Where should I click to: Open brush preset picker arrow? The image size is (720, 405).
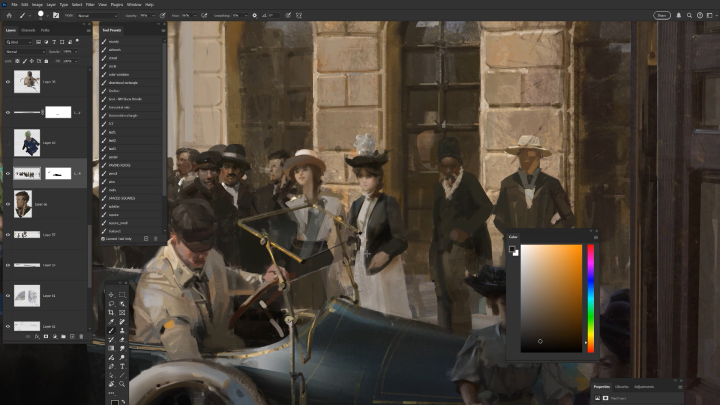tap(47, 16)
